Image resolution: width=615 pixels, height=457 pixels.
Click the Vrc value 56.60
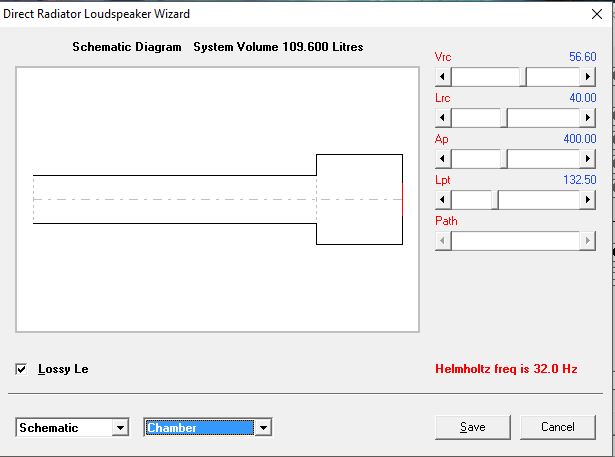(582, 56)
